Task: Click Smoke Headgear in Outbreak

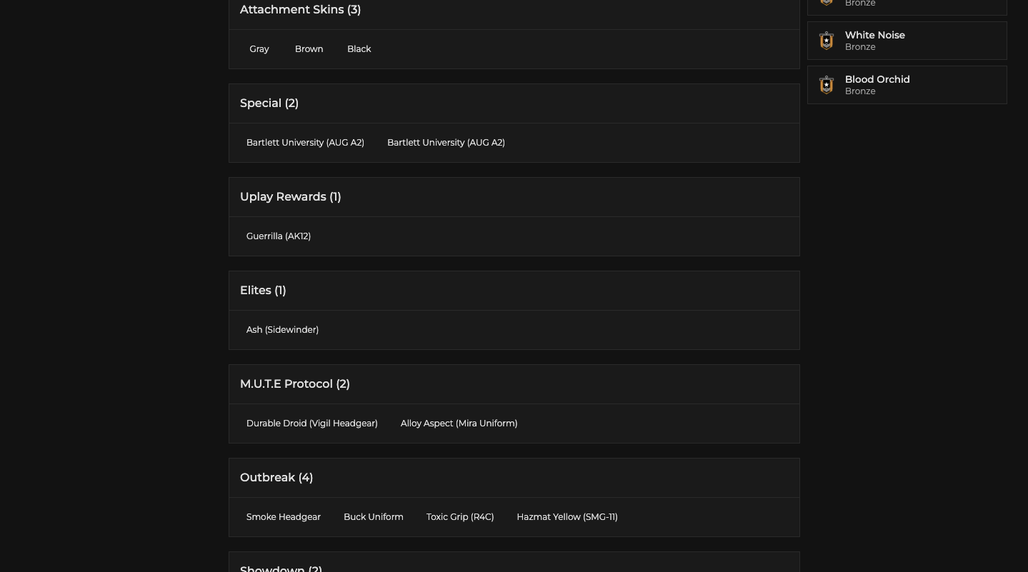Action: click(283, 517)
